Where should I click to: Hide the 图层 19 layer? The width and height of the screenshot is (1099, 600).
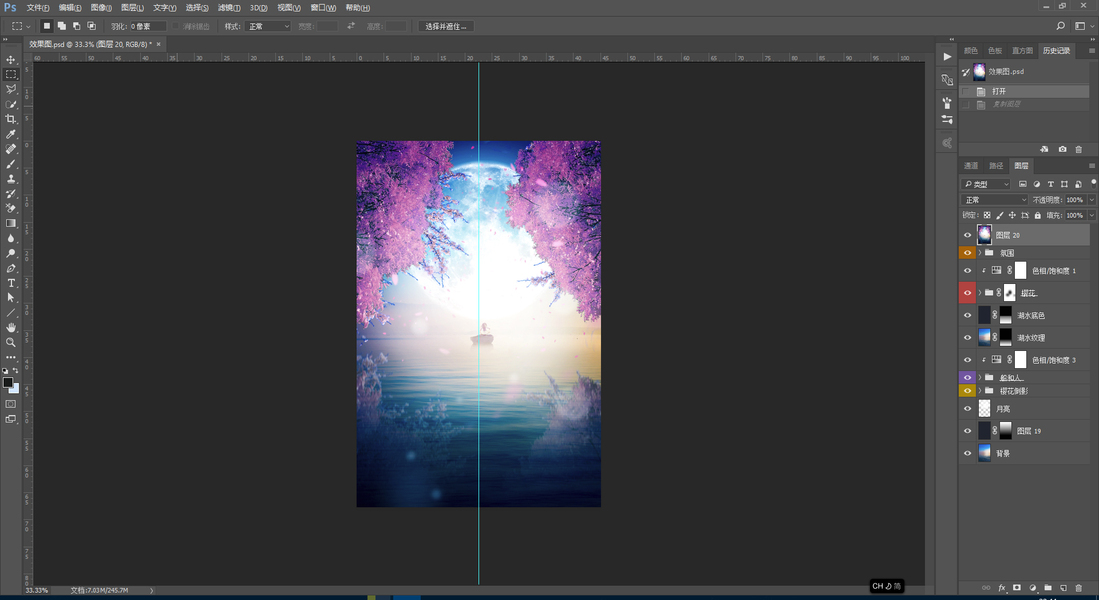pyautogui.click(x=967, y=431)
